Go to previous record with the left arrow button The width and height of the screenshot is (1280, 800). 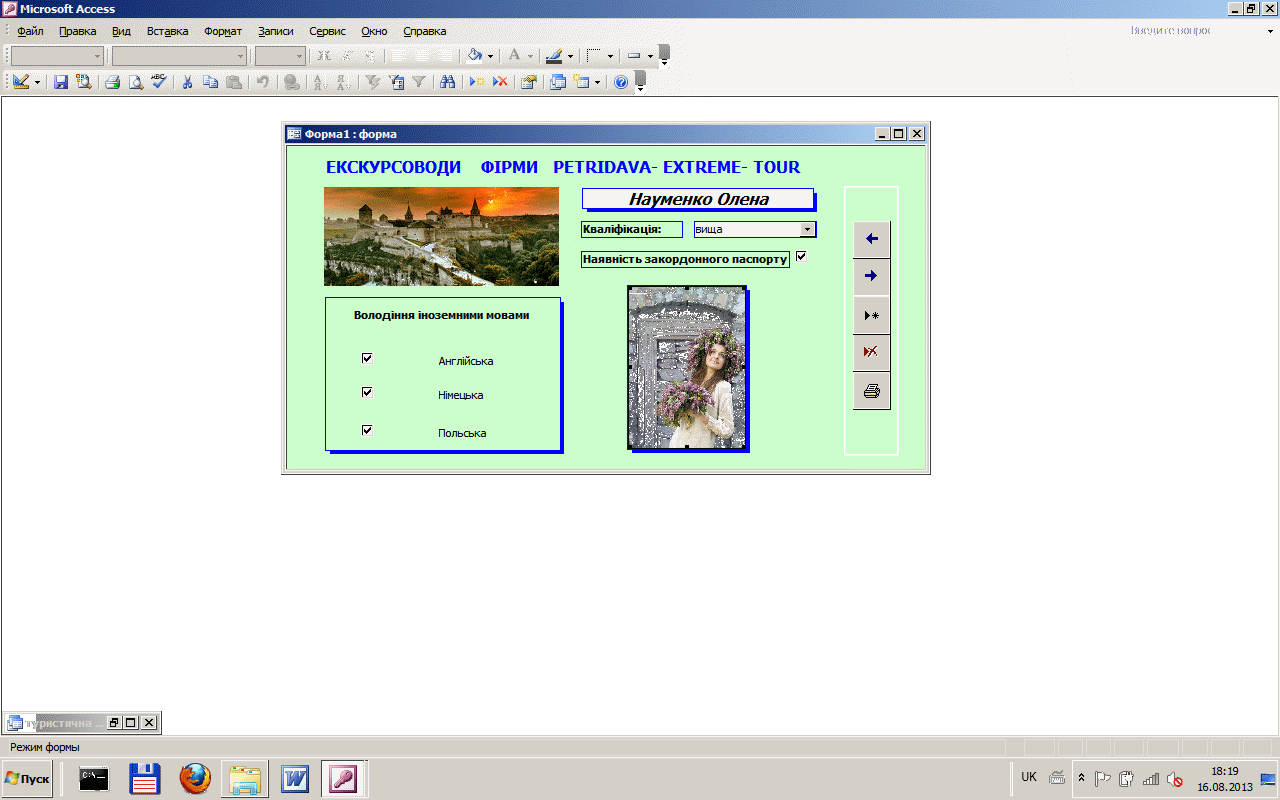[x=871, y=239]
